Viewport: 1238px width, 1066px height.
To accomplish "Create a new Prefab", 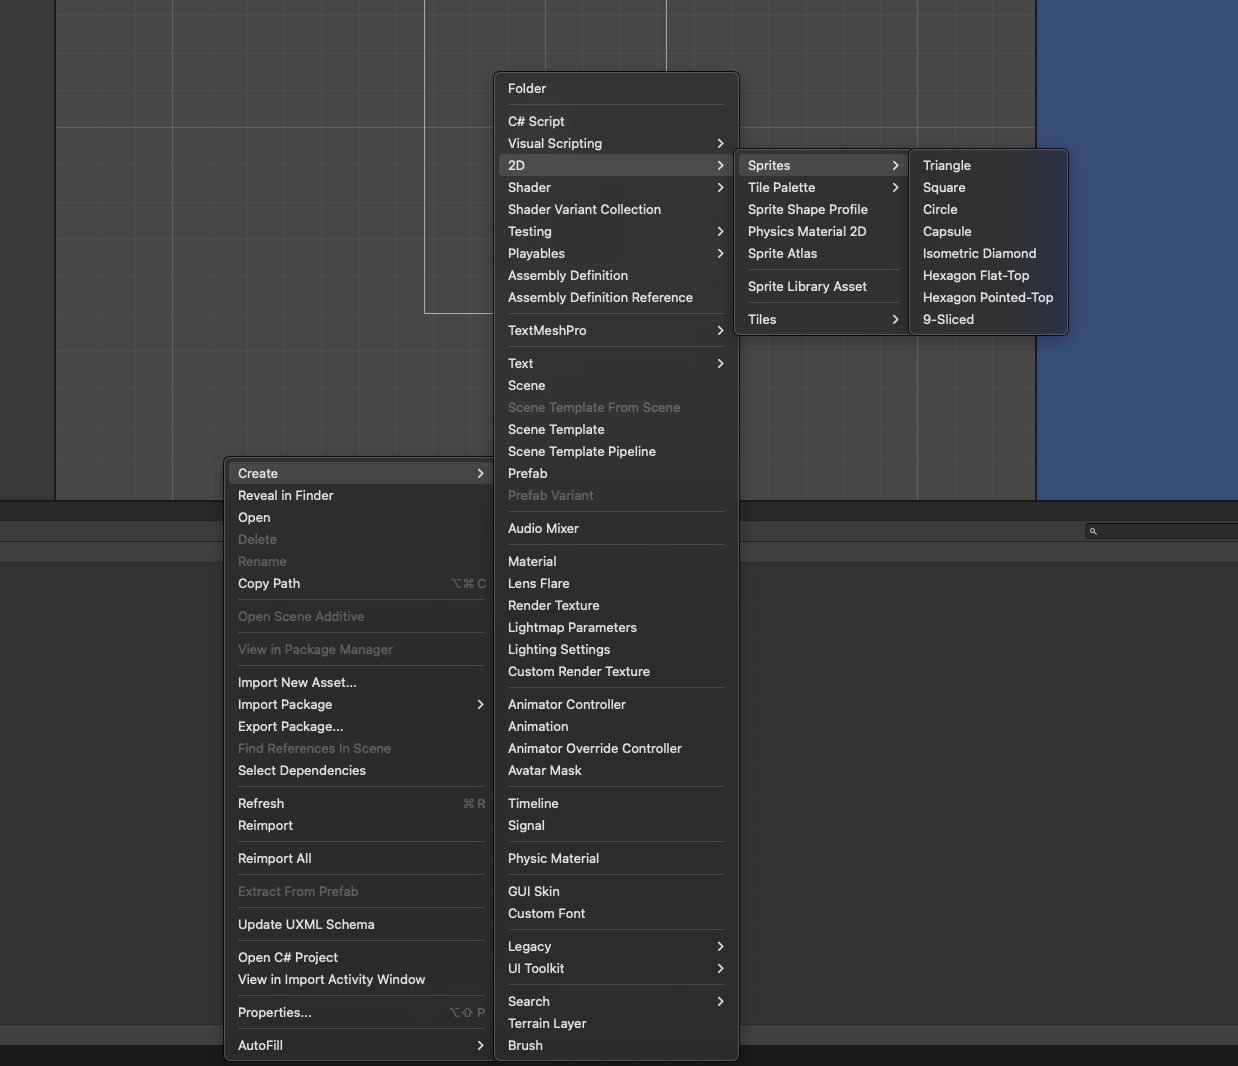I will (x=616, y=473).
